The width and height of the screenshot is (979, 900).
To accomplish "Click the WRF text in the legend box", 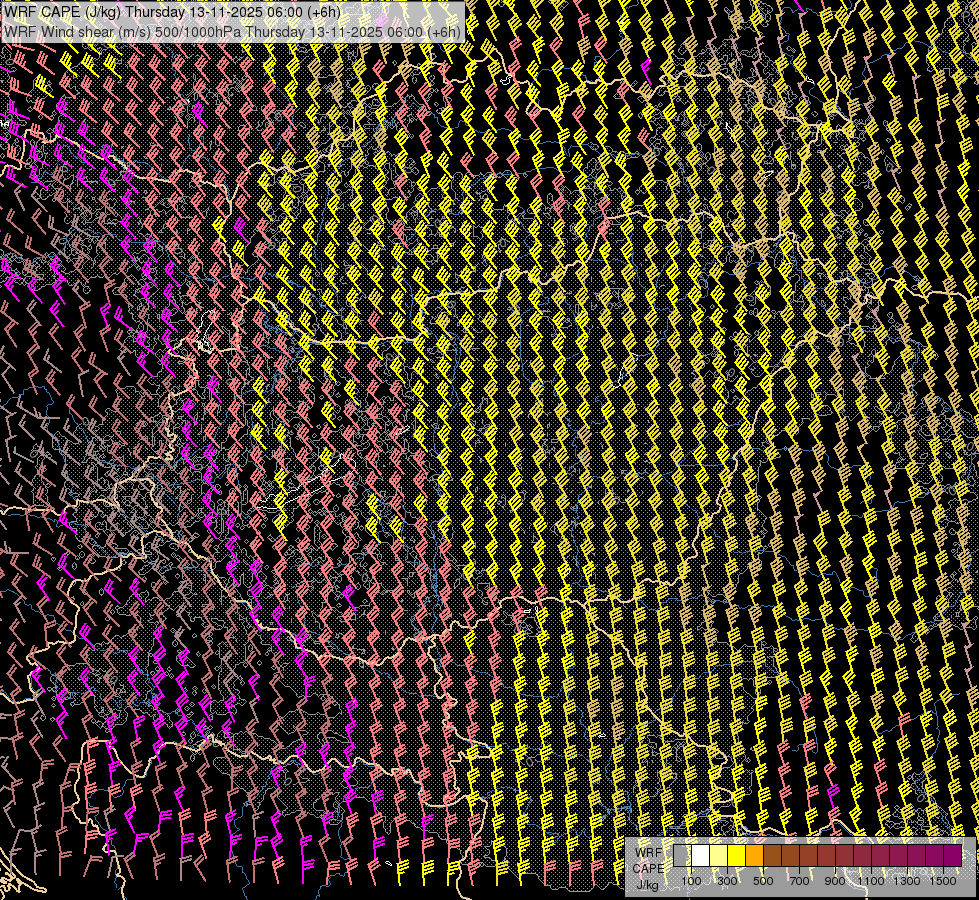I will 648,853.
